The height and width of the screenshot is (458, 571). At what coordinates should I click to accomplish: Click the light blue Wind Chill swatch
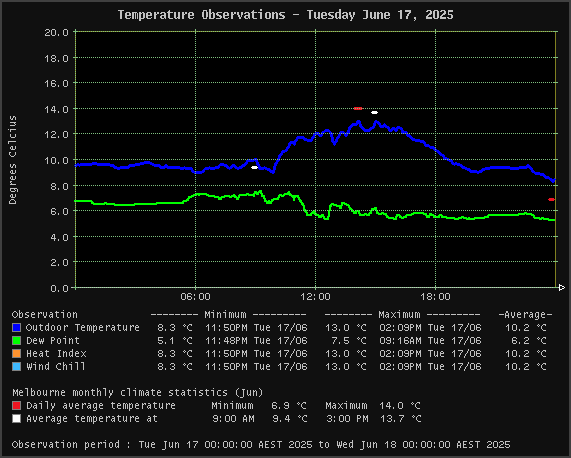click(16, 367)
